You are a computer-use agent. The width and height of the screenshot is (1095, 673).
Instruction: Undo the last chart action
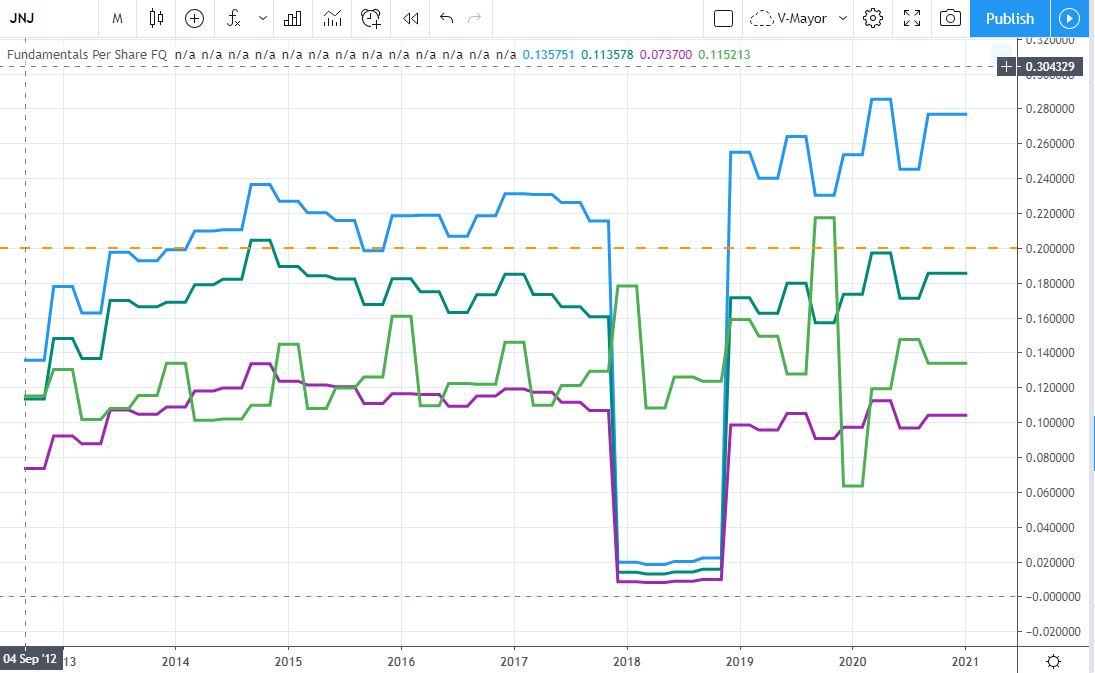pyautogui.click(x=446, y=18)
